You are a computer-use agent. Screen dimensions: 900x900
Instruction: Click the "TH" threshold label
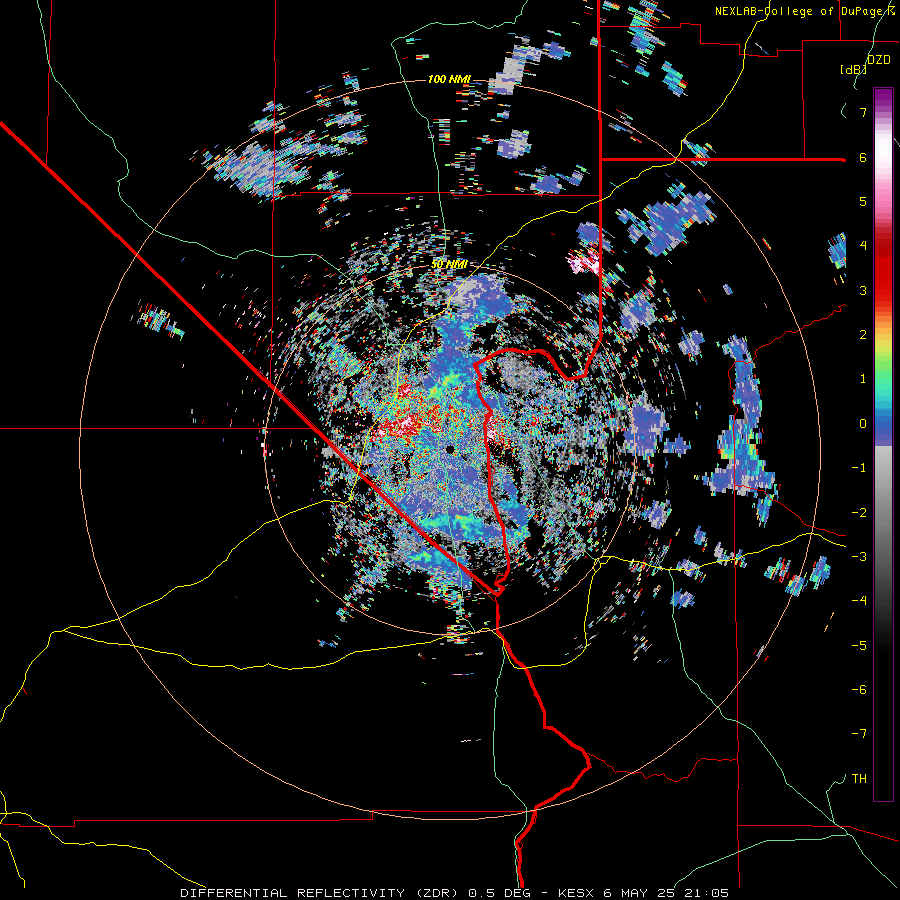[859, 779]
